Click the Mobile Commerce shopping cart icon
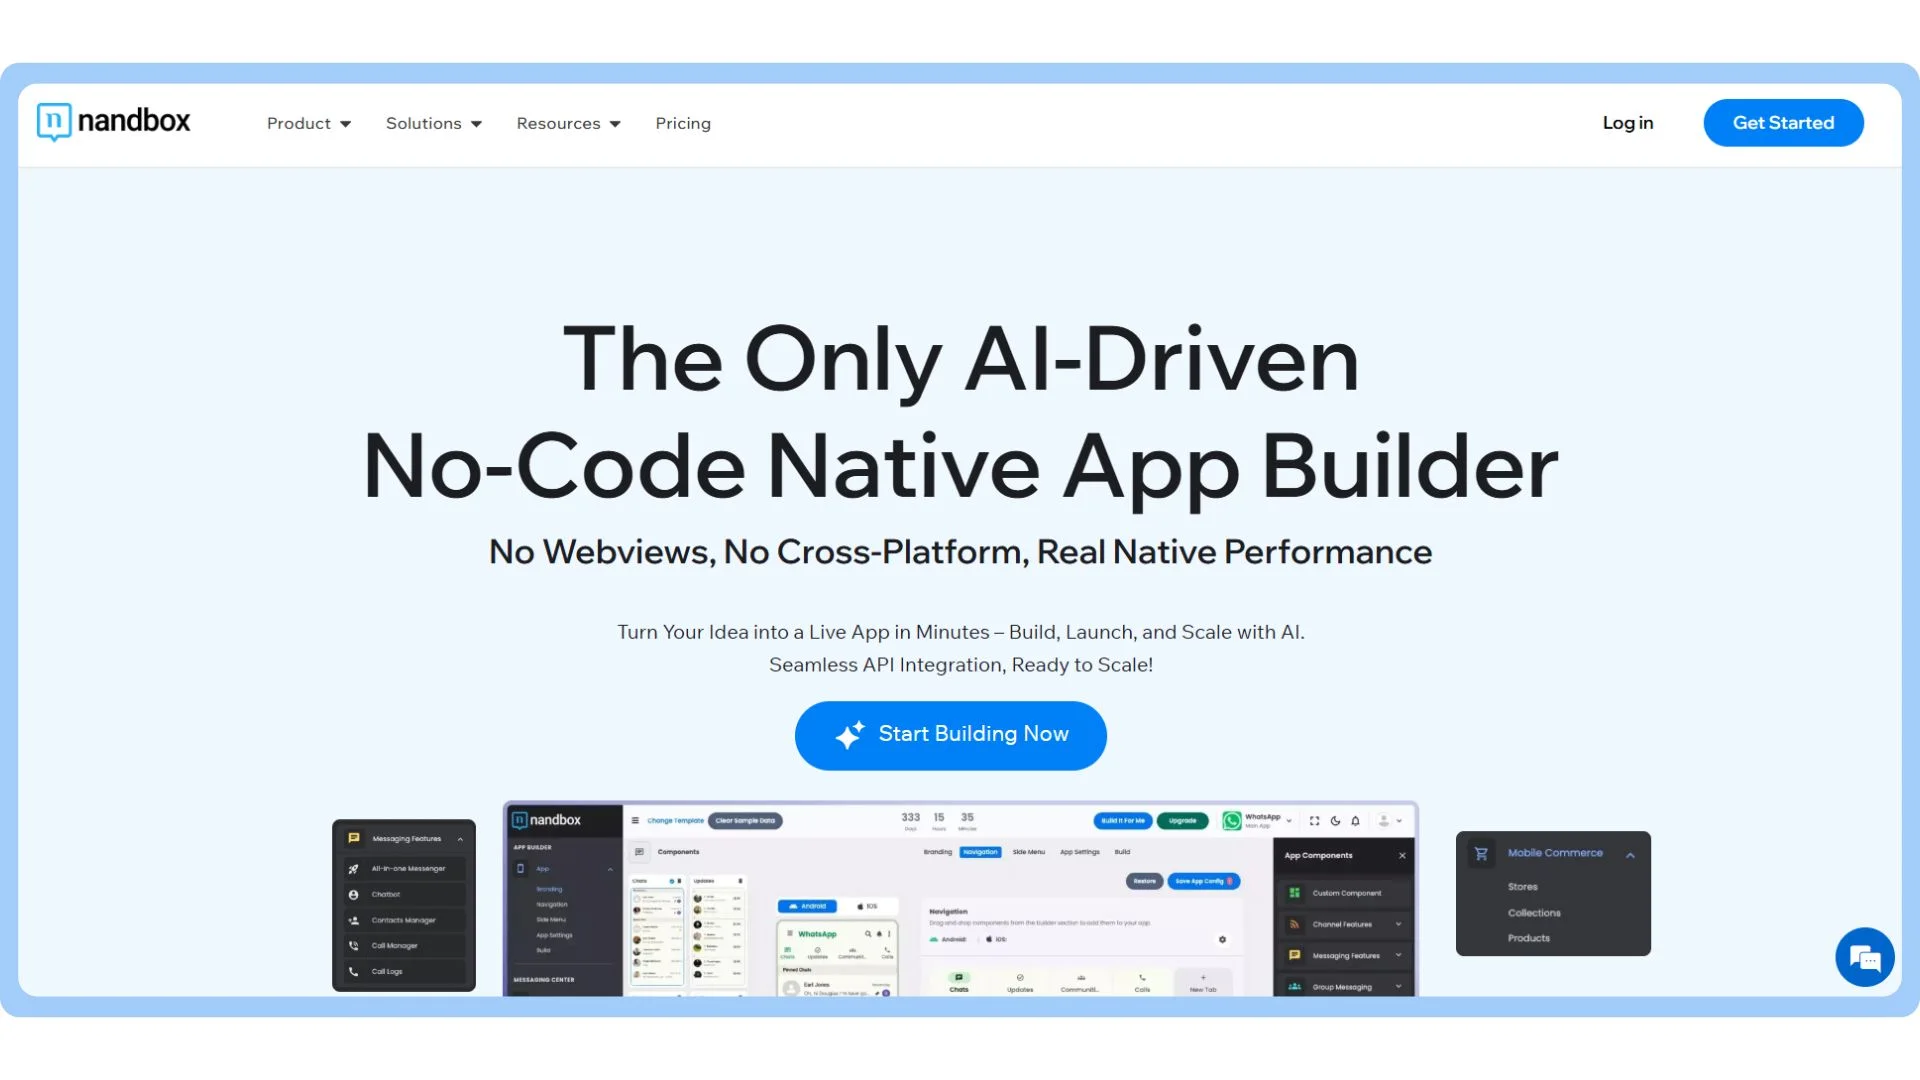 point(1480,853)
